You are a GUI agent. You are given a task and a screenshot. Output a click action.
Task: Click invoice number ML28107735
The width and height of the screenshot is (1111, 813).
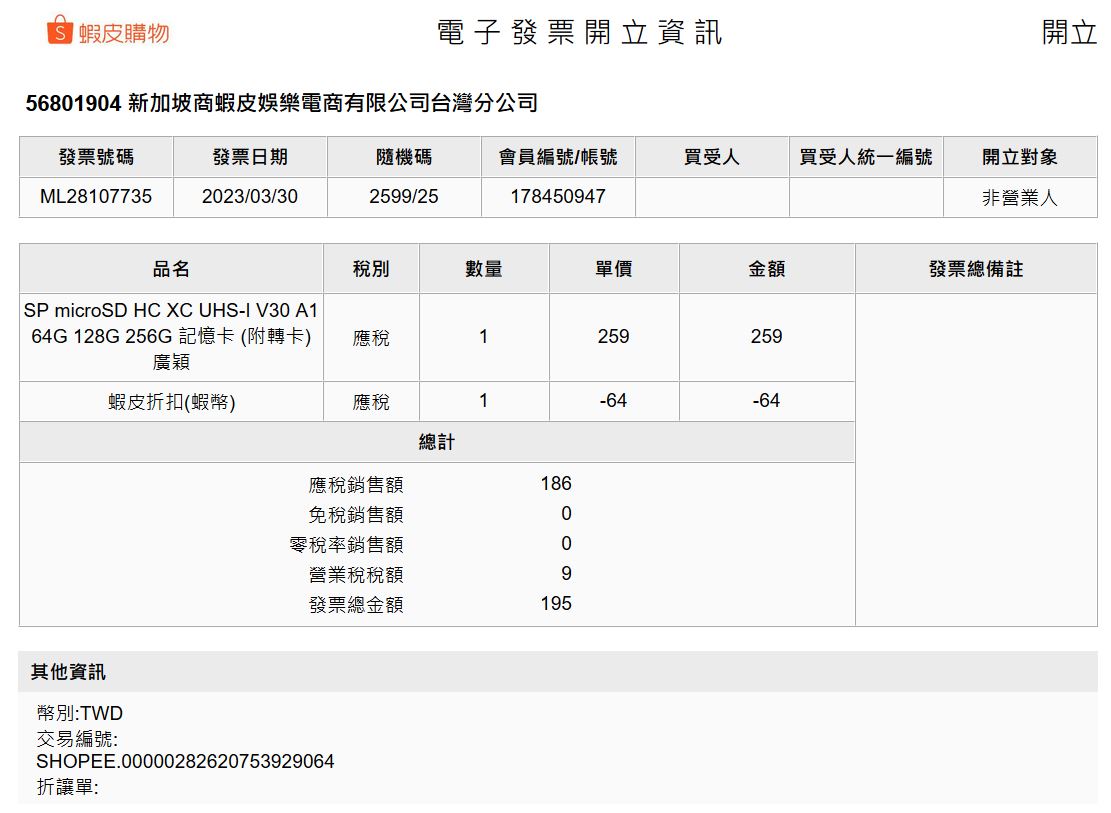click(96, 197)
